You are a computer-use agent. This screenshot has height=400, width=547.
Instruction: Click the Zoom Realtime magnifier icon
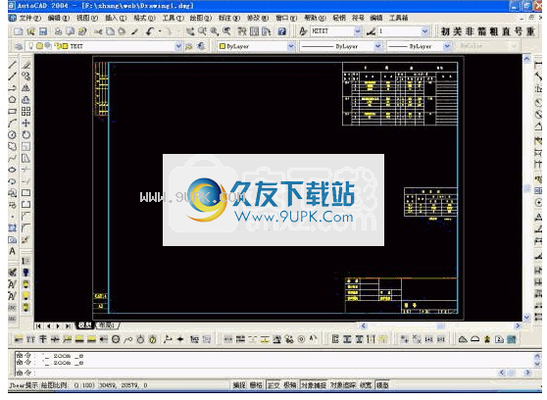[202, 32]
